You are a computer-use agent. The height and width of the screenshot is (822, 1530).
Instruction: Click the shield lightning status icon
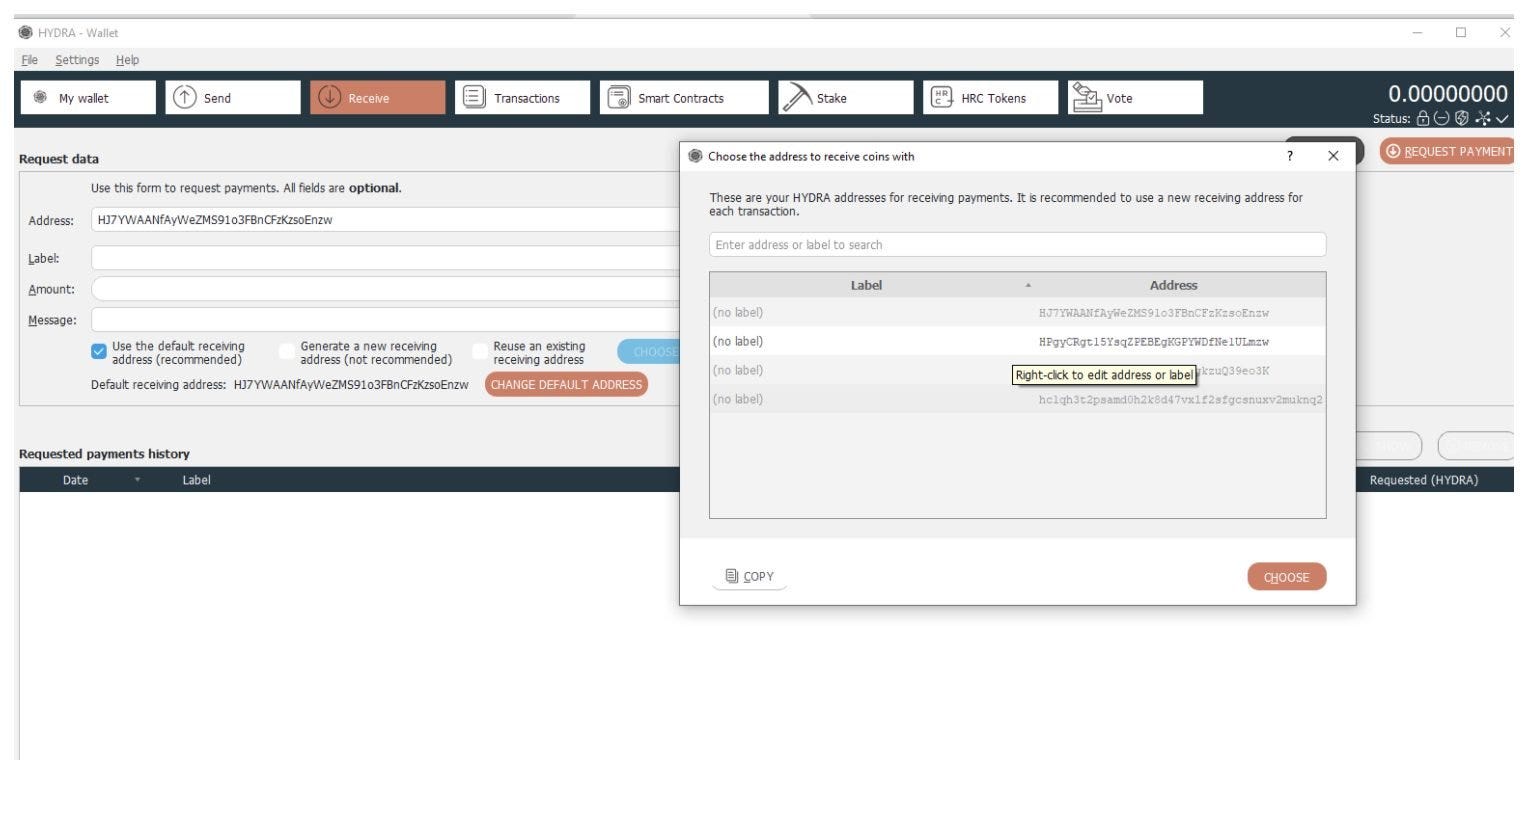point(1462,118)
